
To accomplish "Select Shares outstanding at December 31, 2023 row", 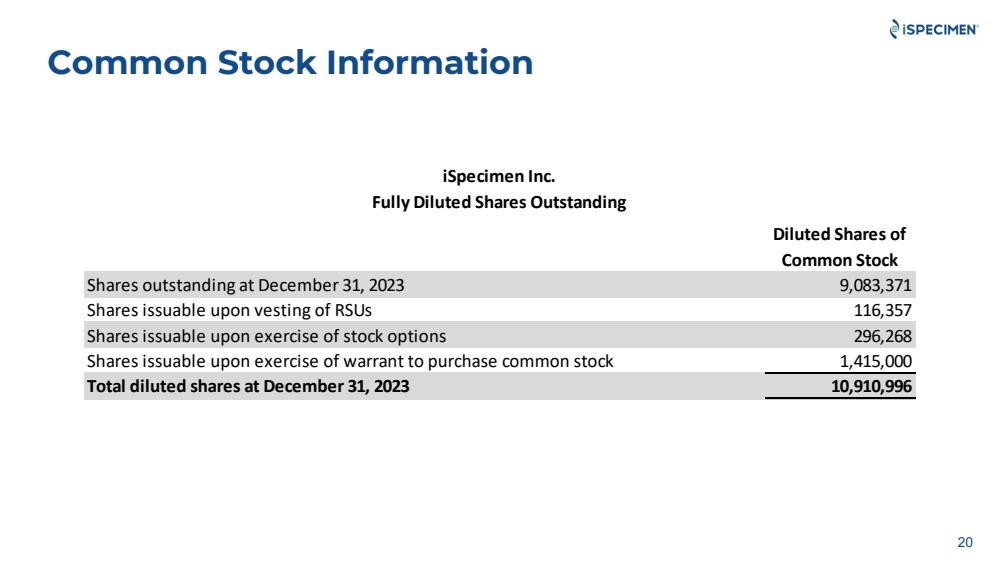I will (x=500, y=285).
